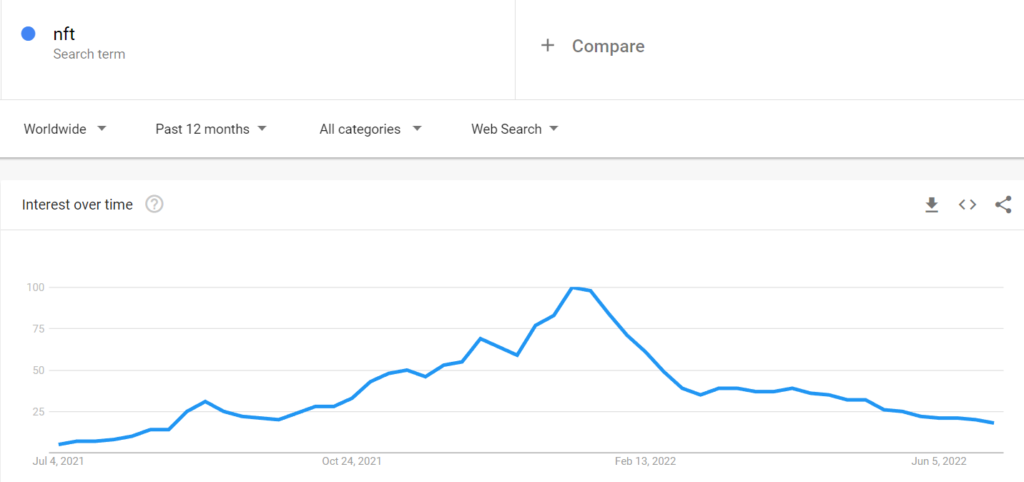Click the share icon for the chart
The image size is (1024, 482).
pyautogui.click(x=1003, y=204)
